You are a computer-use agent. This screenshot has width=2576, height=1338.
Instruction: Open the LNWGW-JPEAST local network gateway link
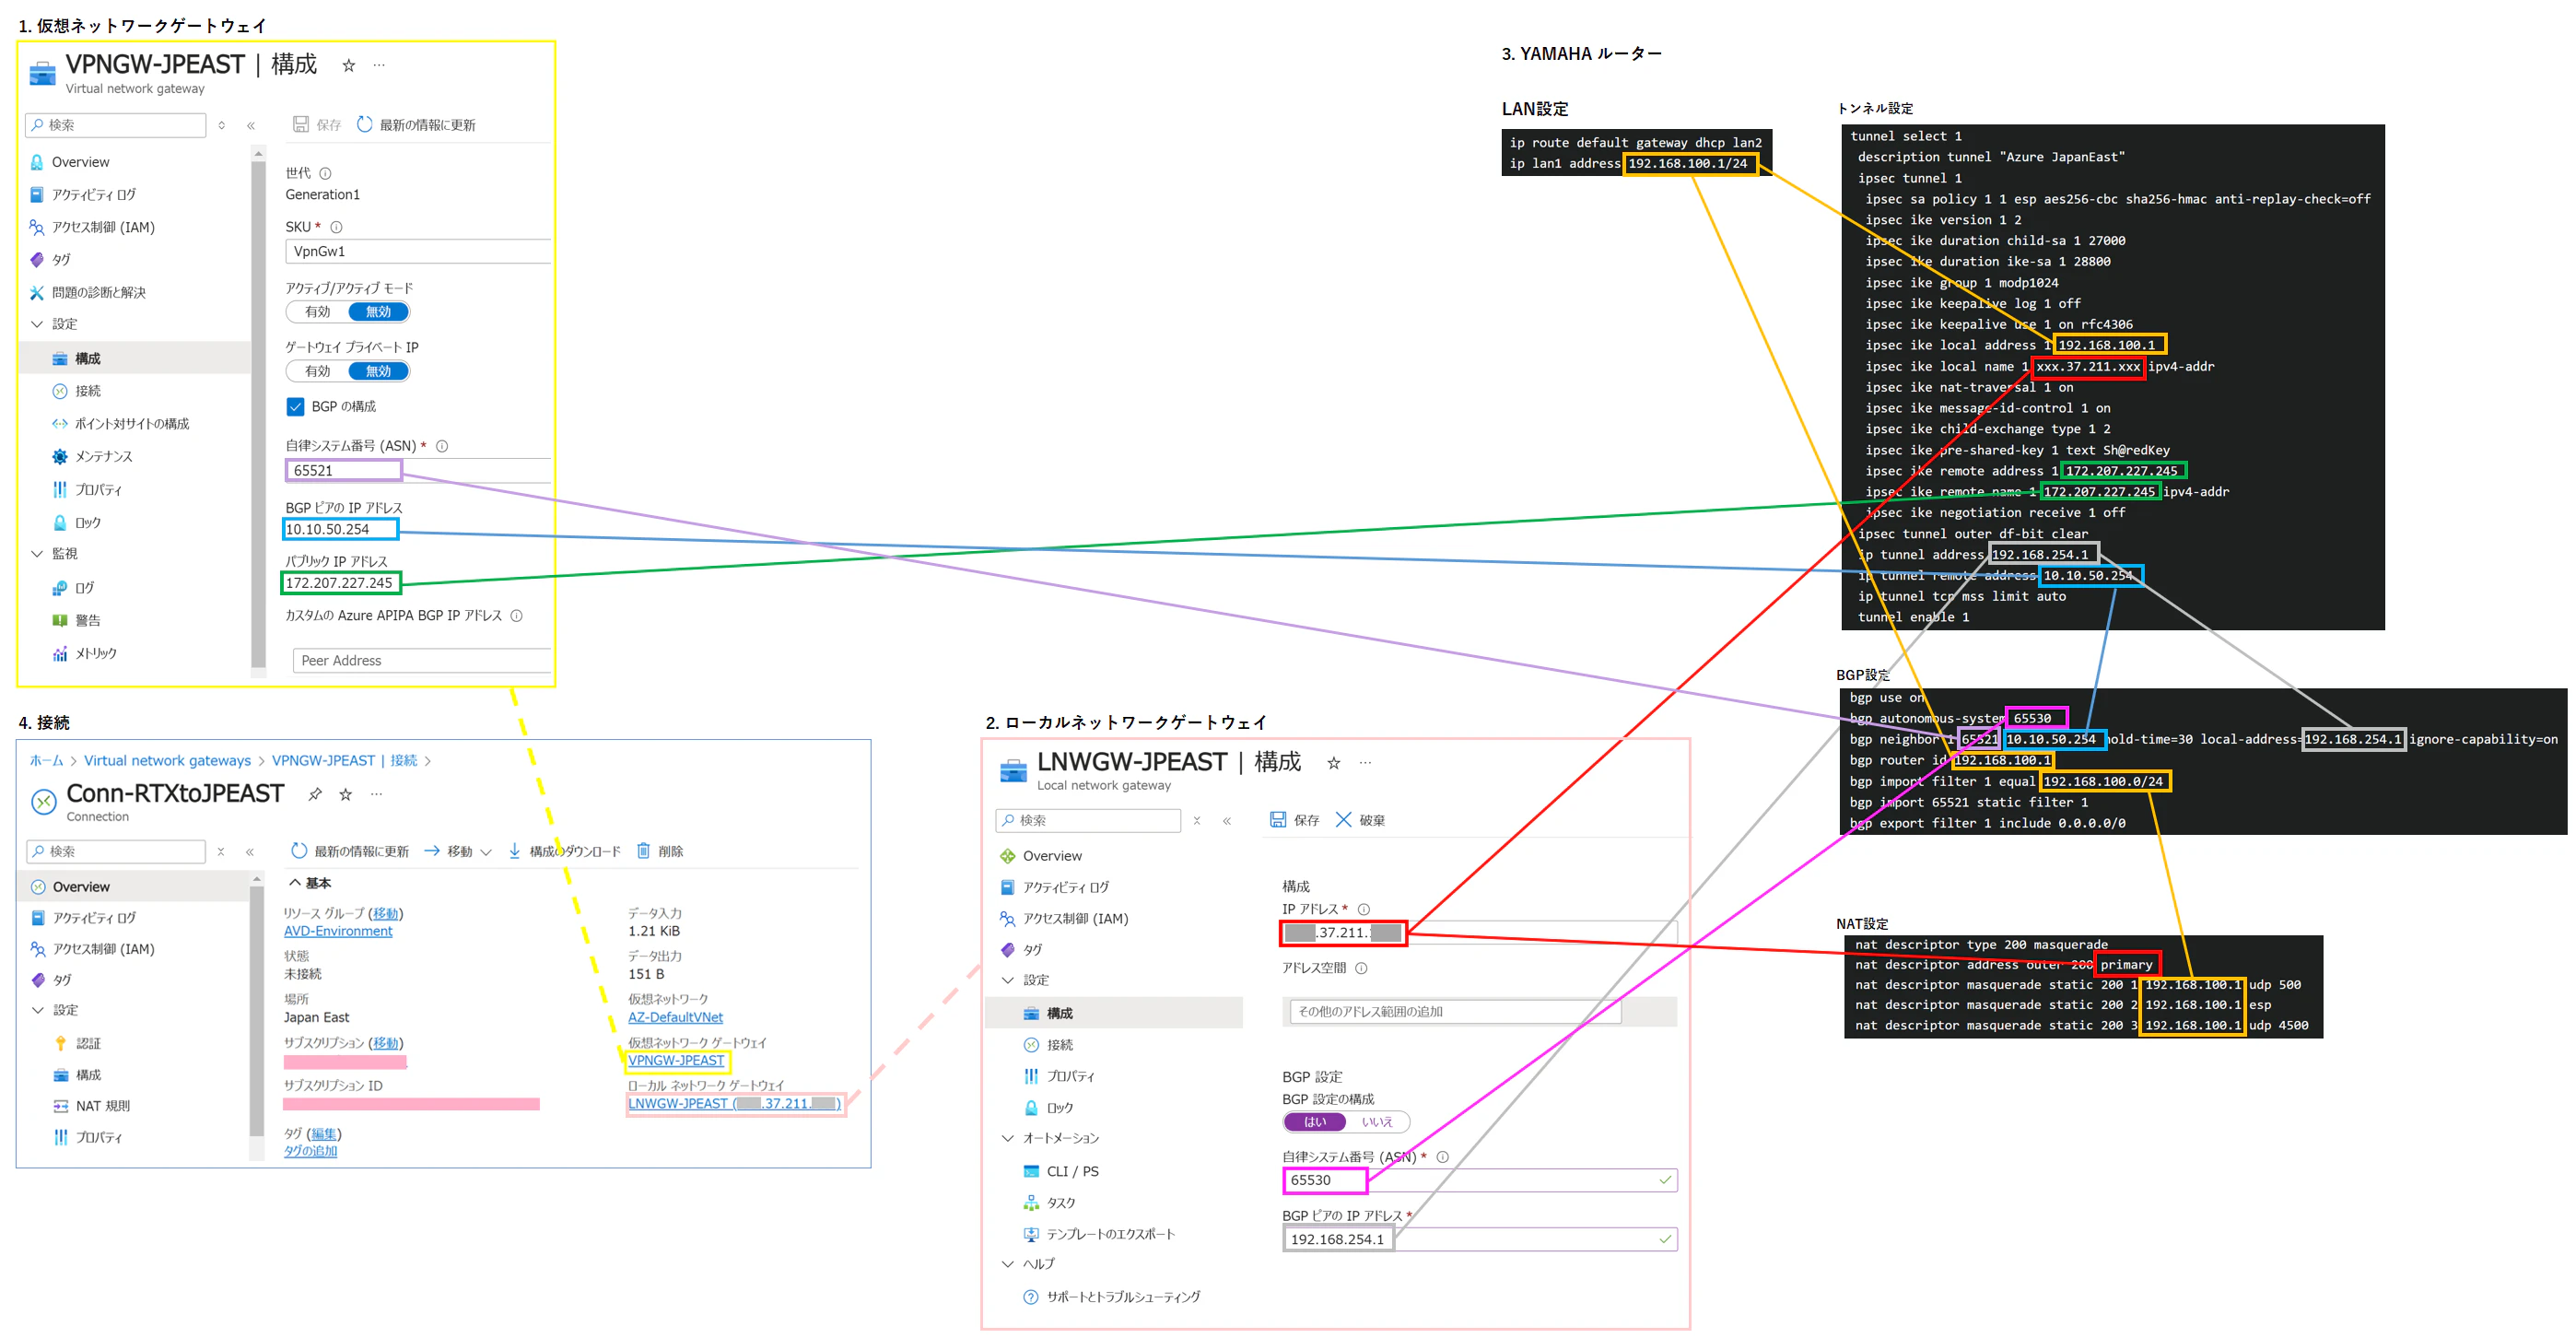tap(734, 1104)
